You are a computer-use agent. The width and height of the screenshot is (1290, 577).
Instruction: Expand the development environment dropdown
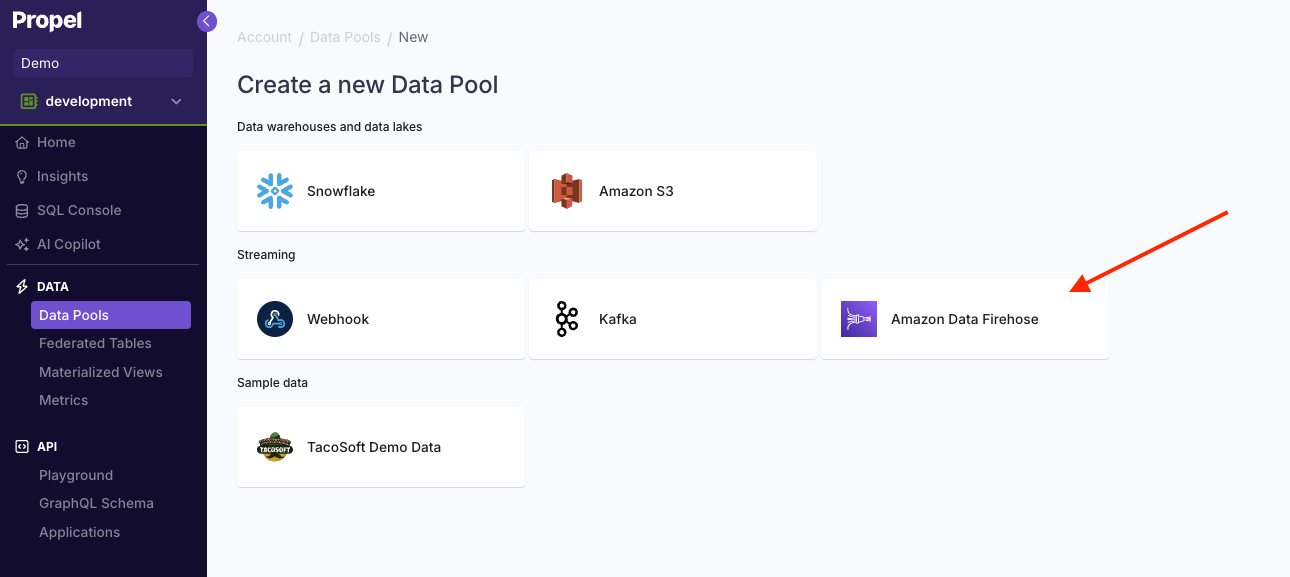tap(176, 101)
